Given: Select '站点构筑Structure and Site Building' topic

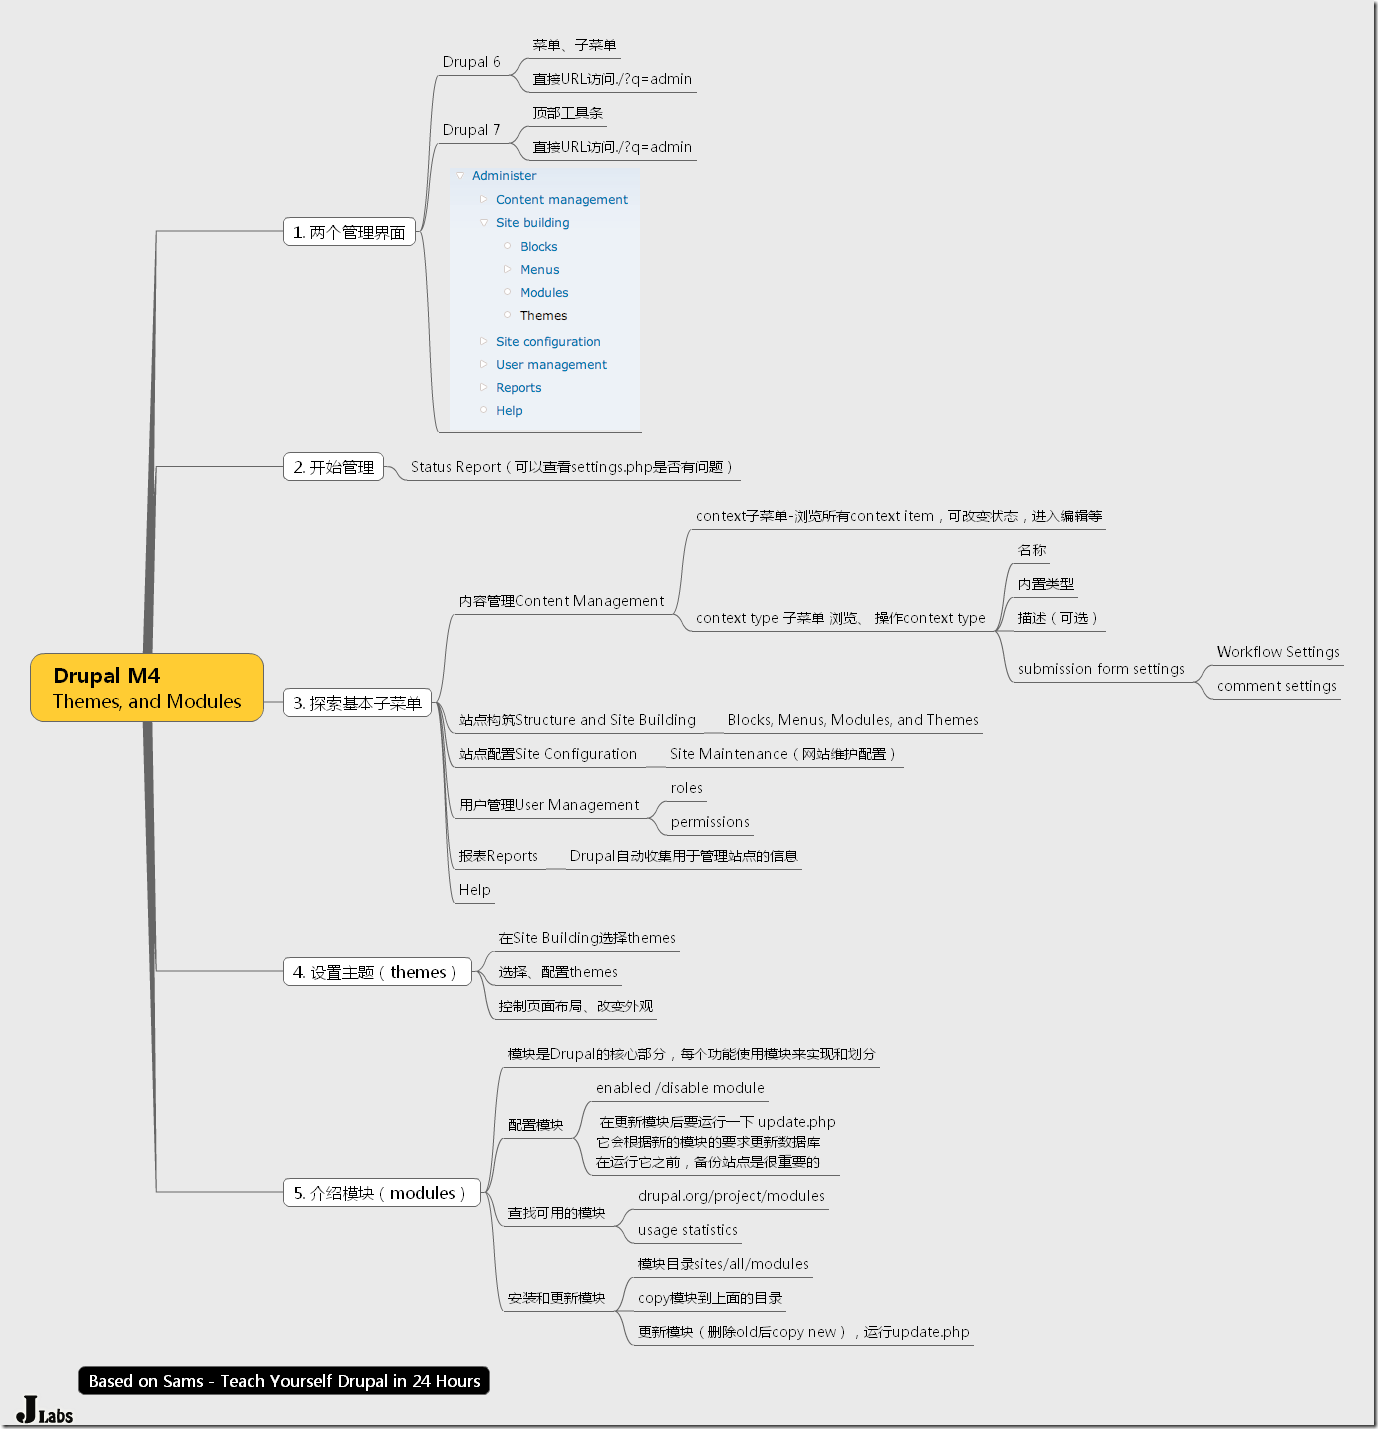Looking at the screenshot, I should click(577, 720).
